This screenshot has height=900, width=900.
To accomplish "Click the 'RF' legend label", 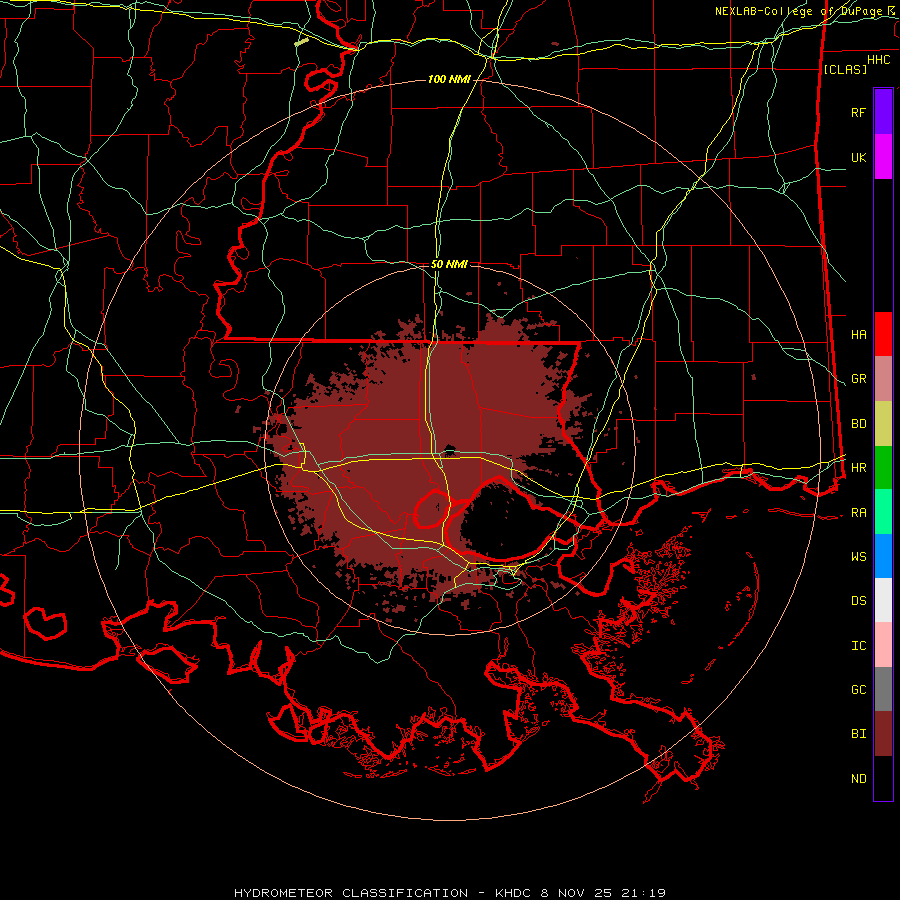I will pyautogui.click(x=858, y=112).
